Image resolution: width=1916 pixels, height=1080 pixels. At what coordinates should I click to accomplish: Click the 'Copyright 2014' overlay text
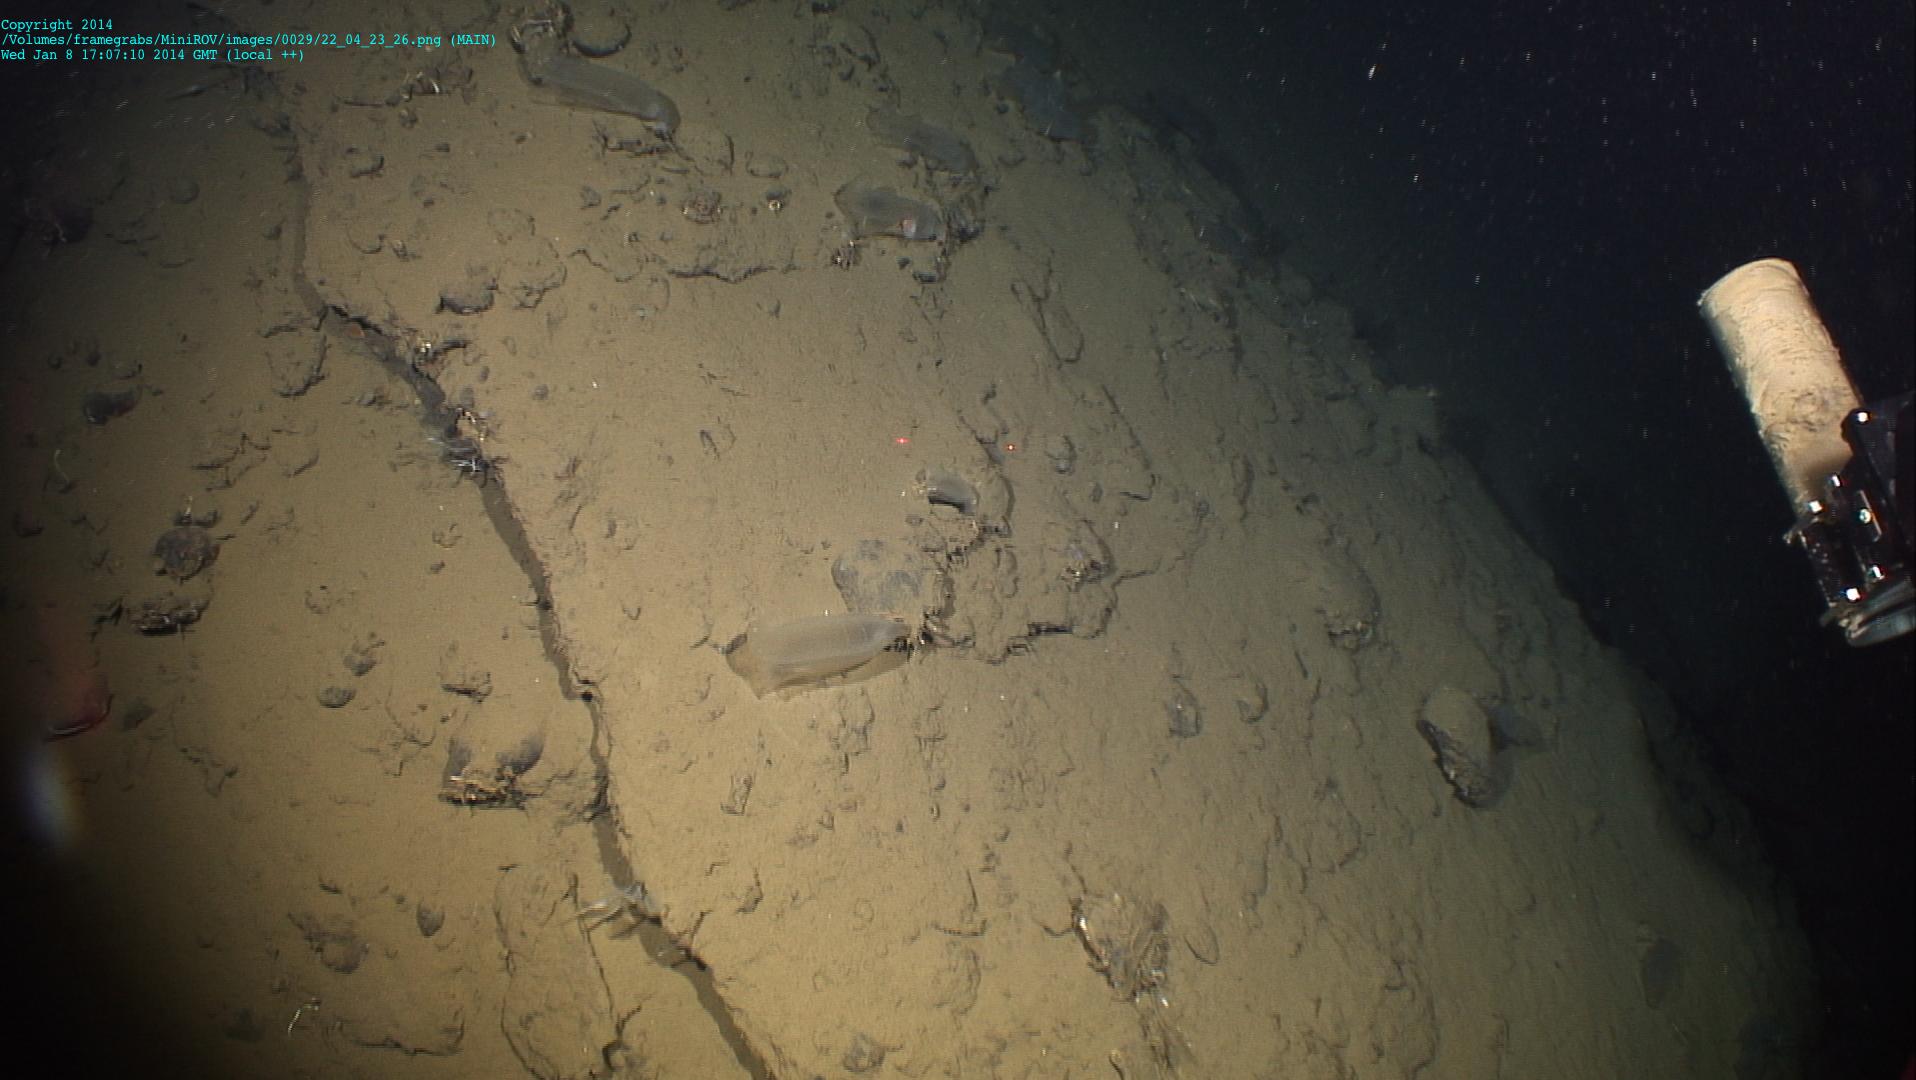[57, 25]
